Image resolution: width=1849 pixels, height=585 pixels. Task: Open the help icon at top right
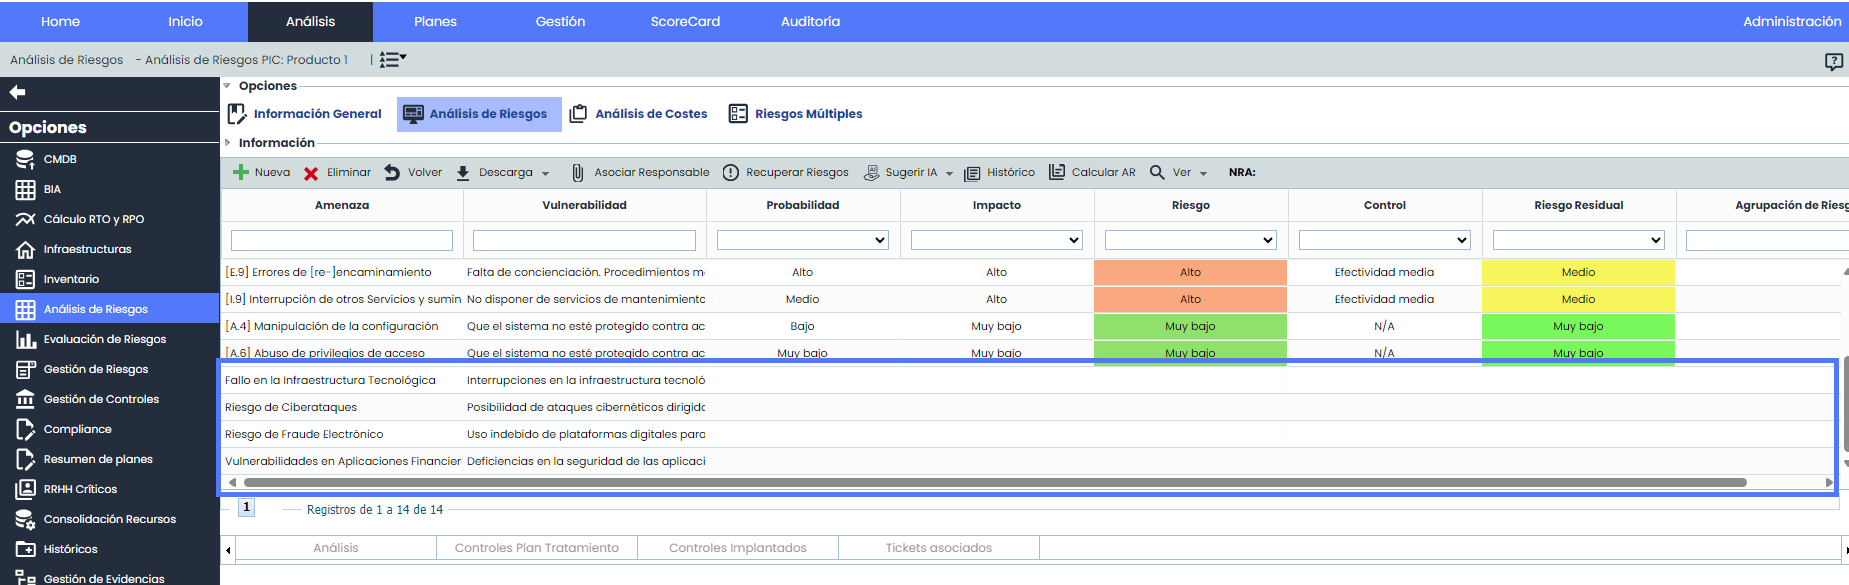(1833, 62)
